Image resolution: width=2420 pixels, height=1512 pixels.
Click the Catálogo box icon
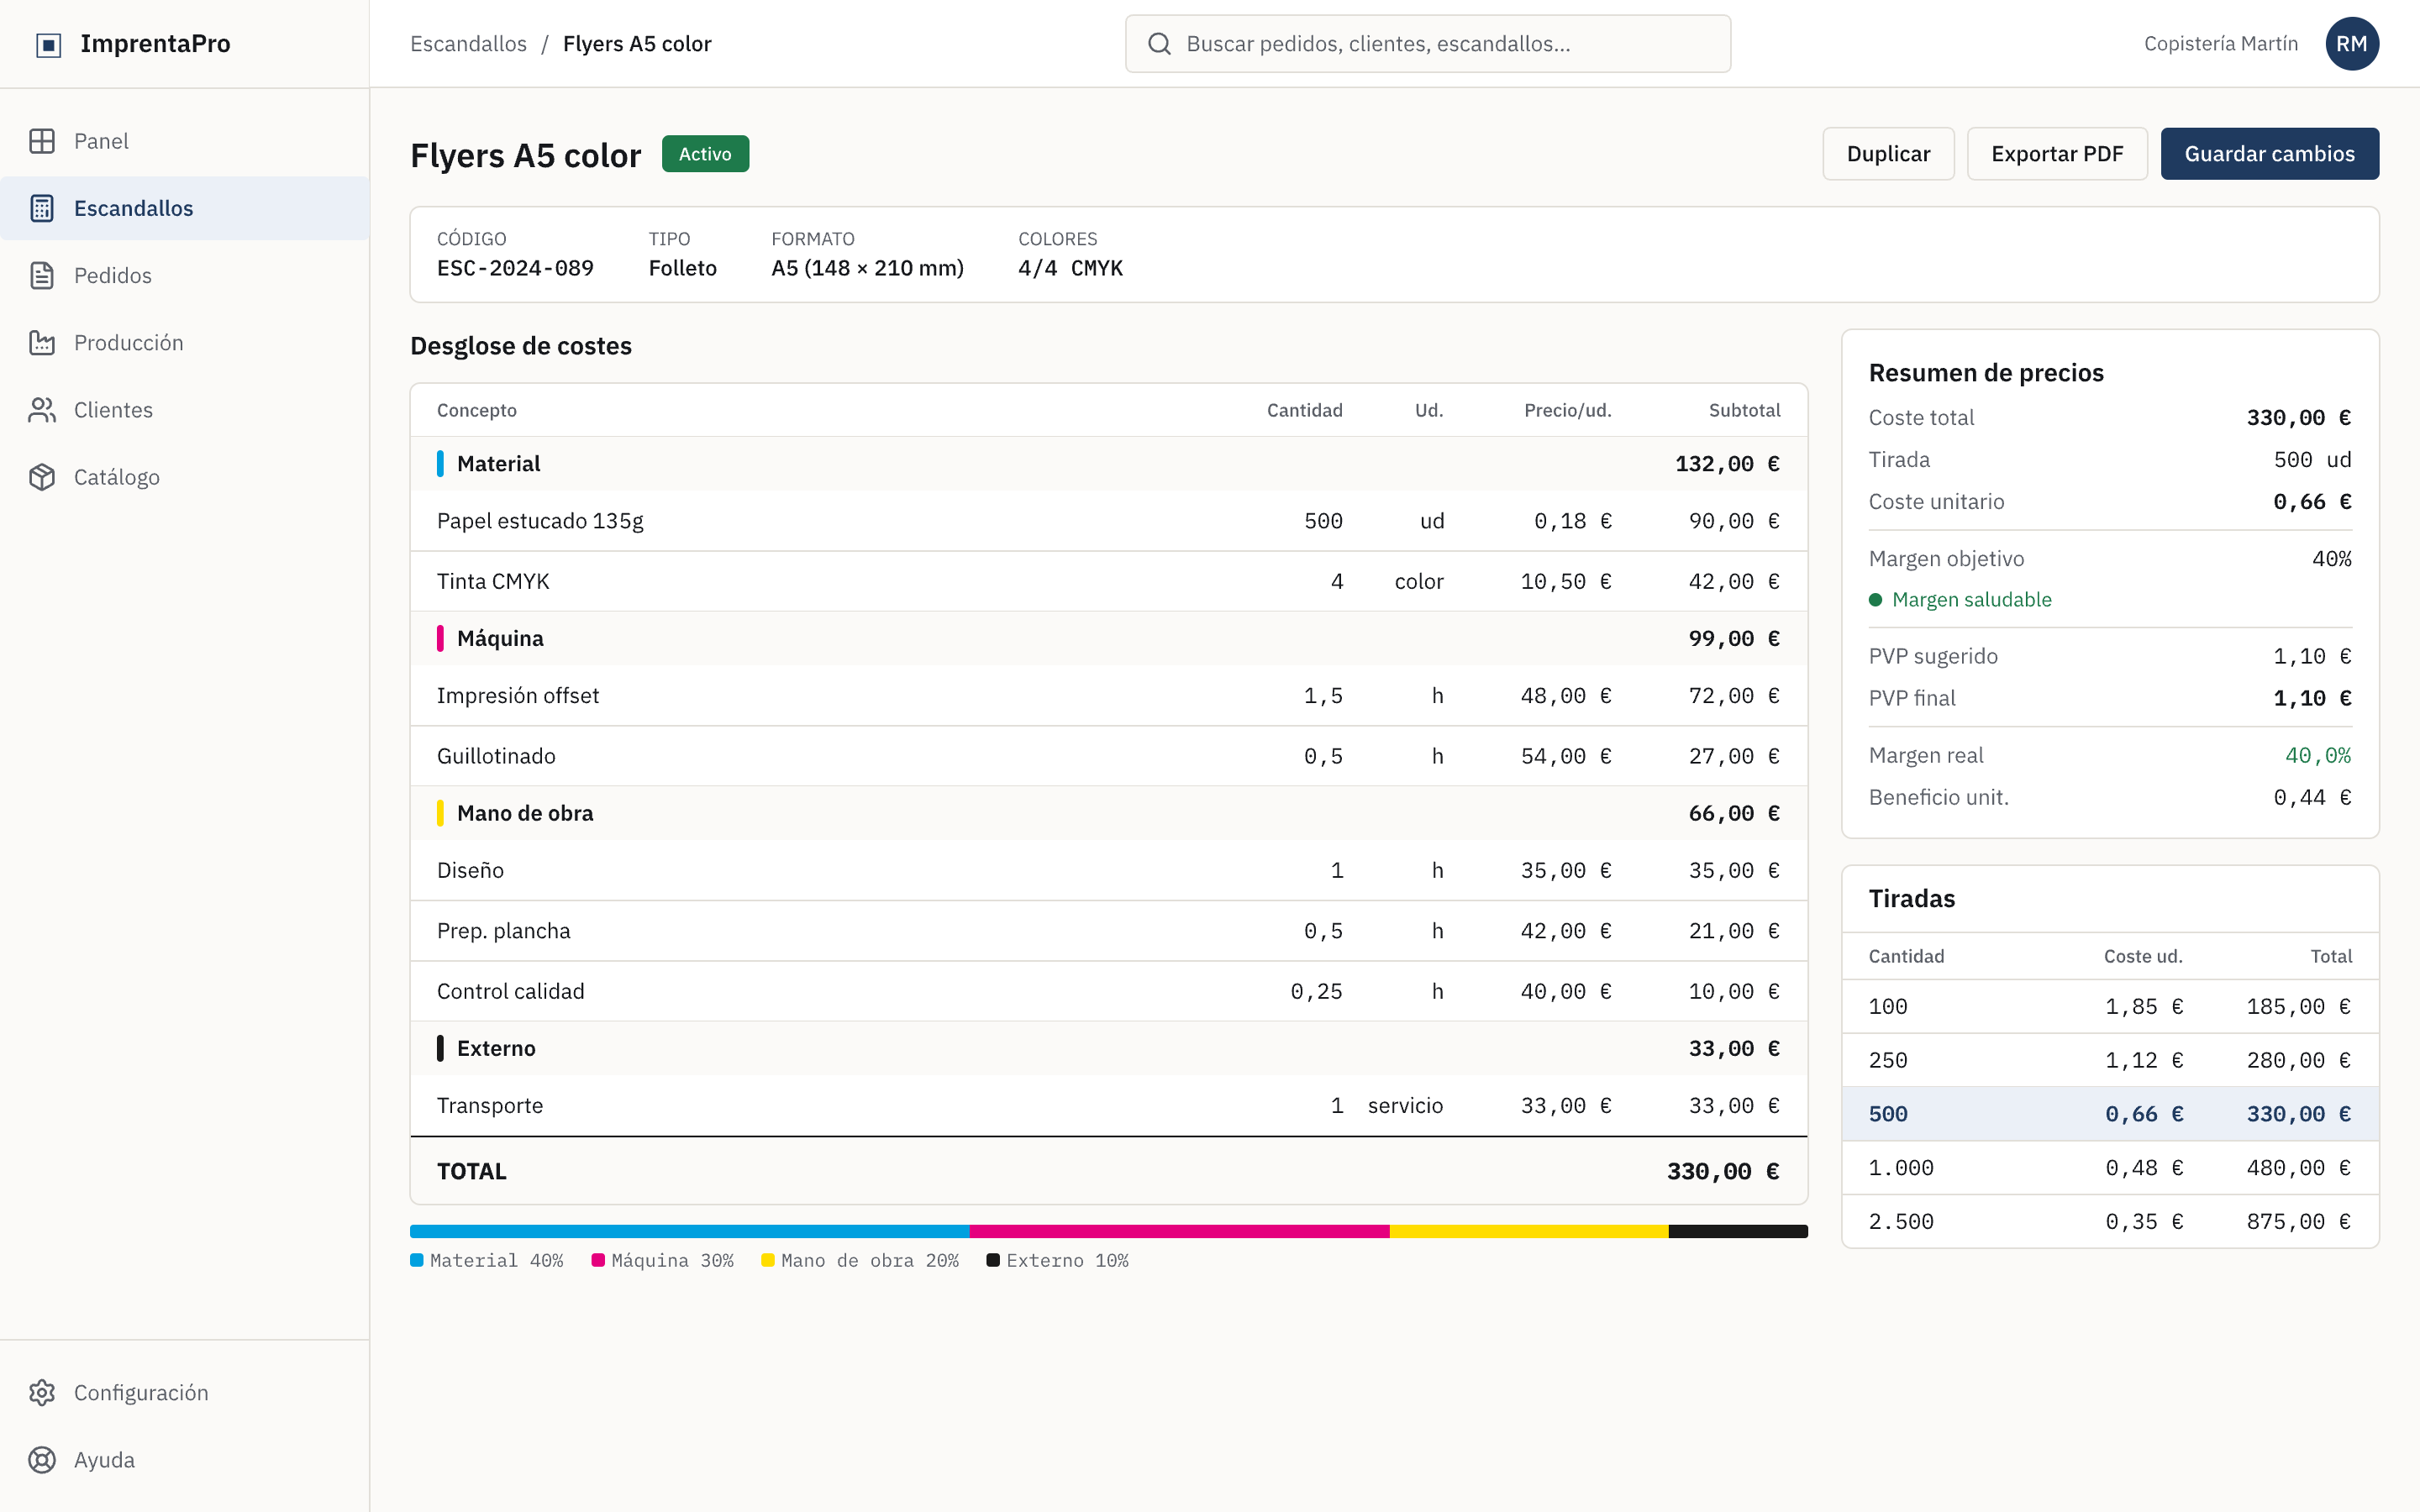[42, 477]
